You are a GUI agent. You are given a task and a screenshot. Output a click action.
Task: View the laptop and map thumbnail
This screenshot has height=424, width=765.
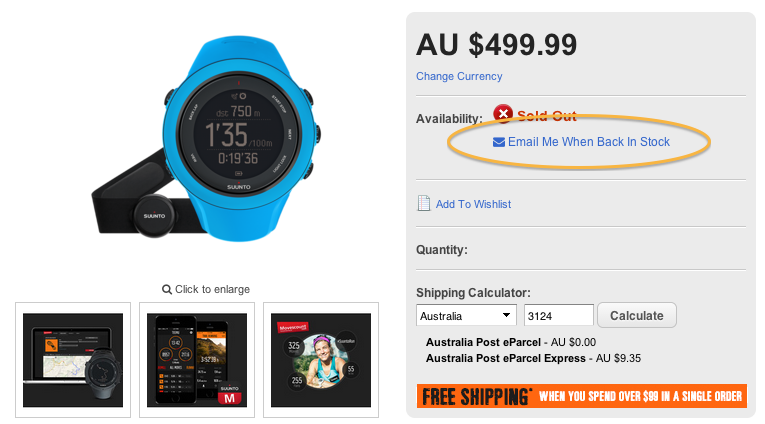[73, 360]
